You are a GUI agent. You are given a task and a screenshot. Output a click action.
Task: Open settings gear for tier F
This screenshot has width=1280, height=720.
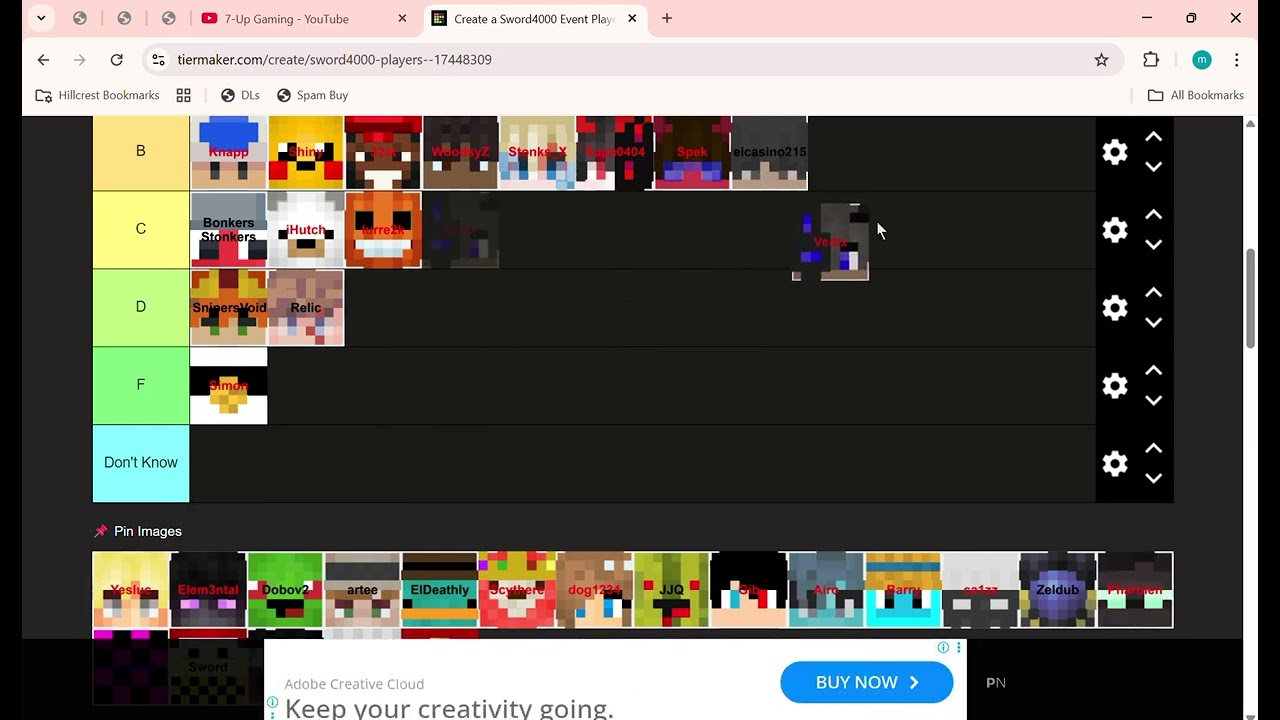click(x=1115, y=386)
